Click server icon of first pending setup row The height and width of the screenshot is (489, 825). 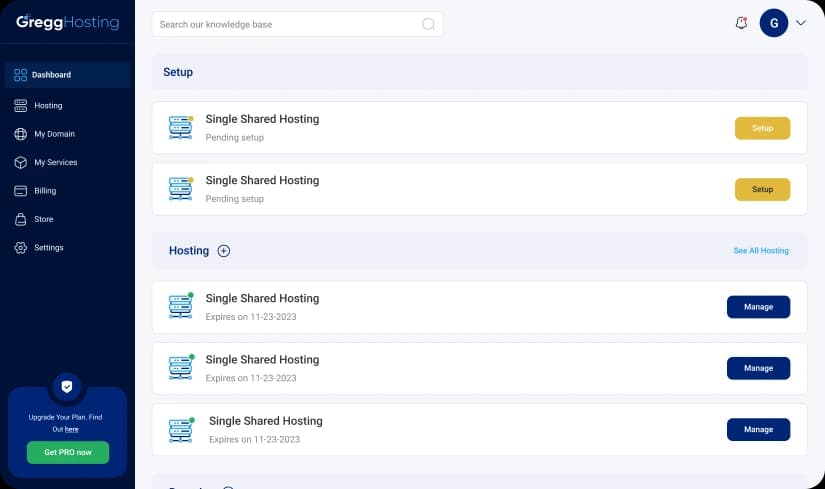(x=181, y=127)
